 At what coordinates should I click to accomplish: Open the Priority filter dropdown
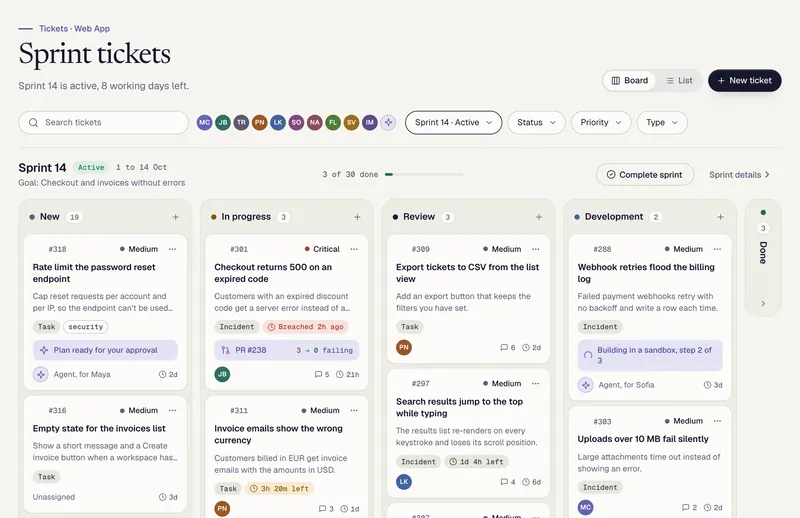601,122
